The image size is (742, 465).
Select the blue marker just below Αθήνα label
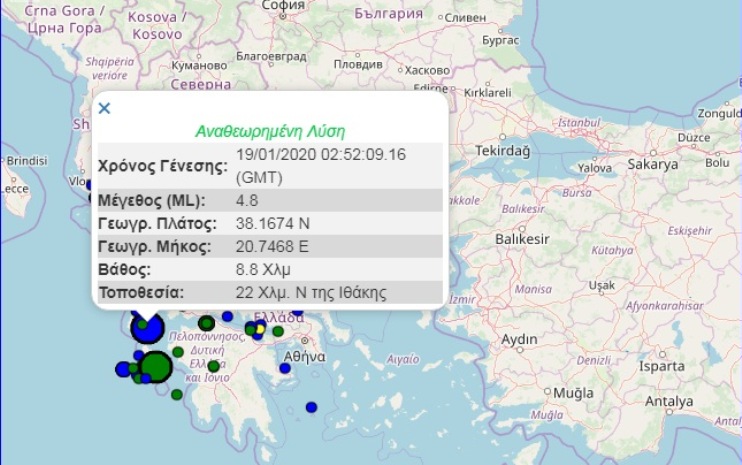(285, 368)
